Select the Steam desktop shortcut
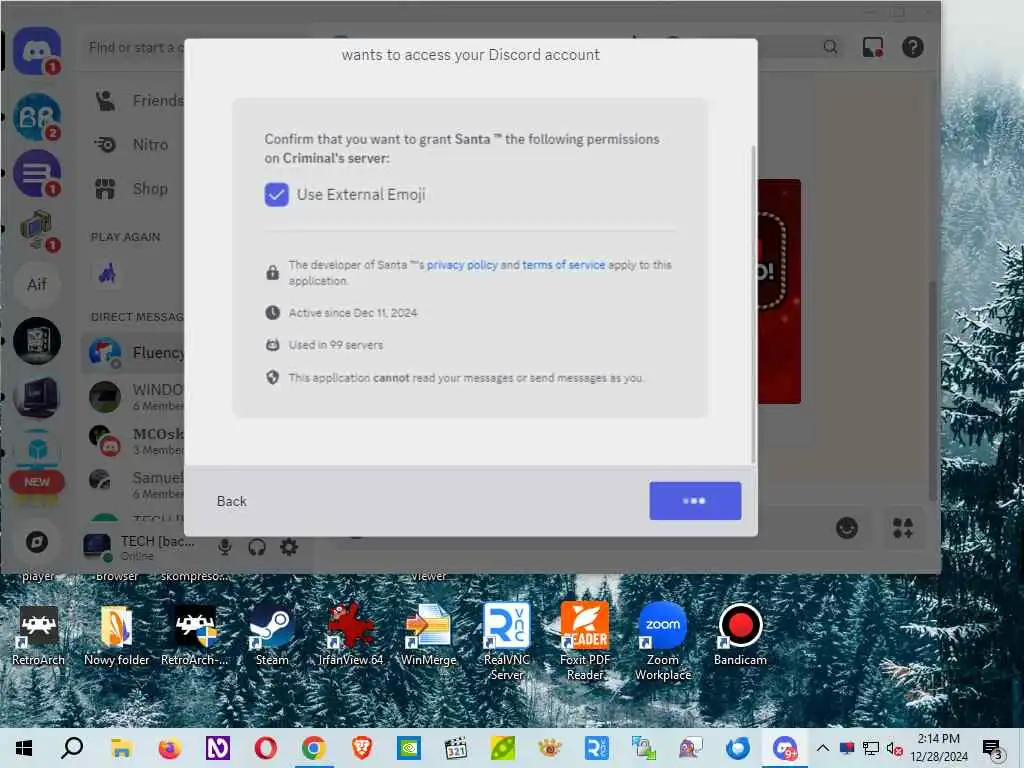Screen dimensions: 1024x768 (272, 635)
